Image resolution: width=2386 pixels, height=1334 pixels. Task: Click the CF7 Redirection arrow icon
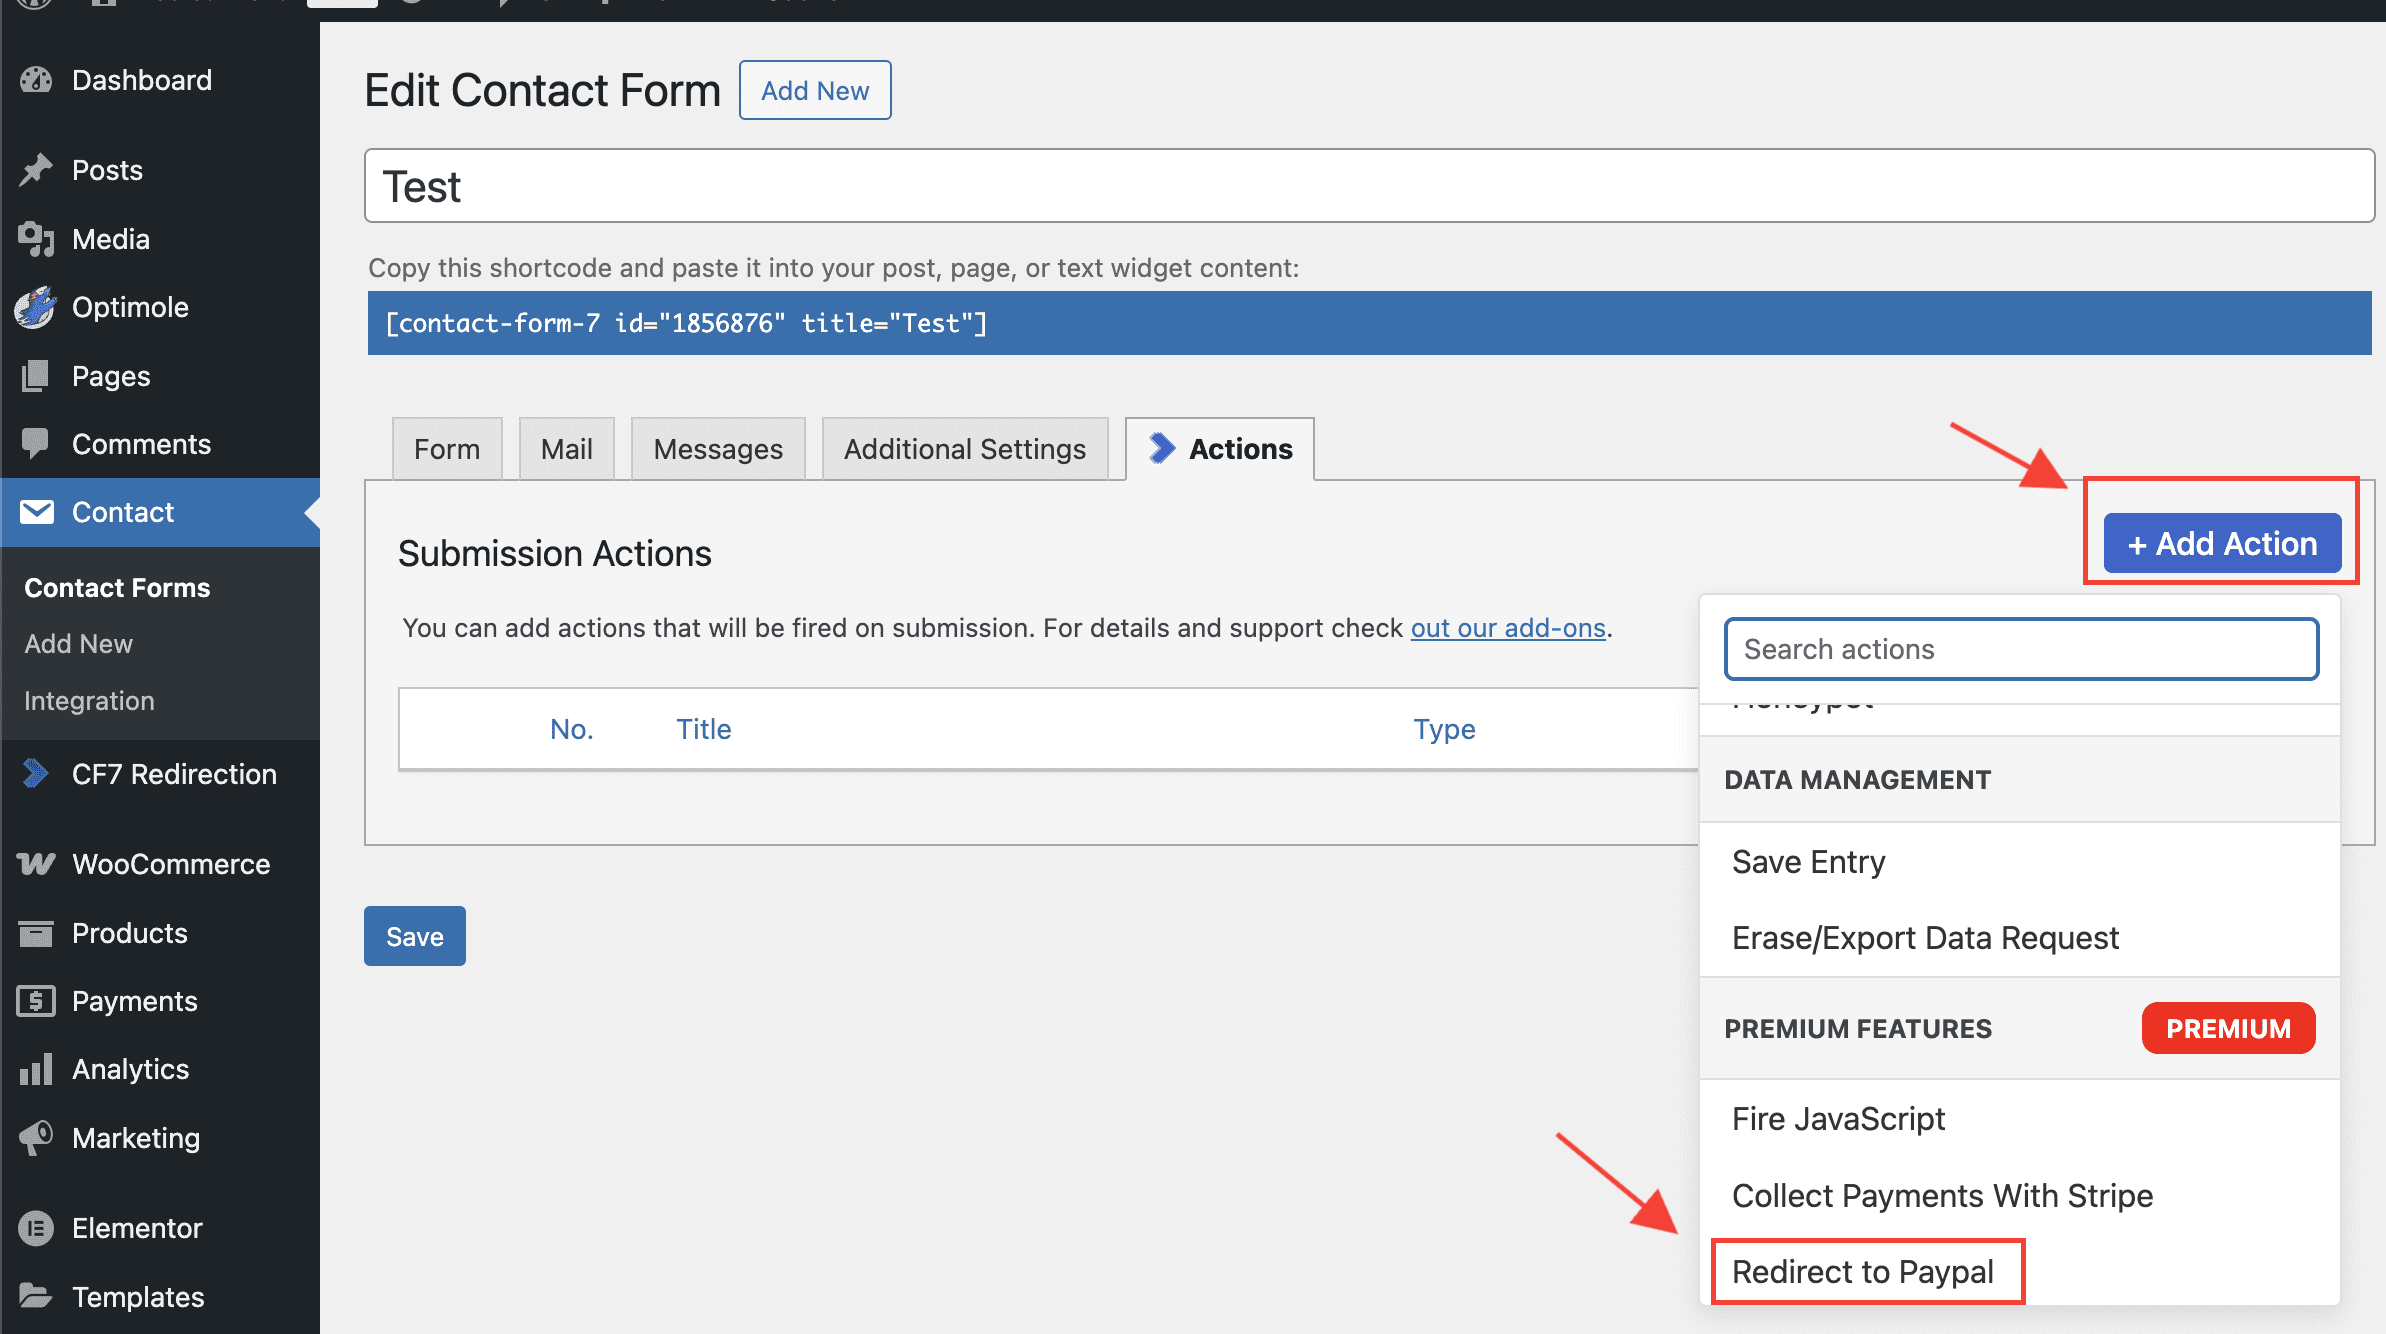[36, 774]
